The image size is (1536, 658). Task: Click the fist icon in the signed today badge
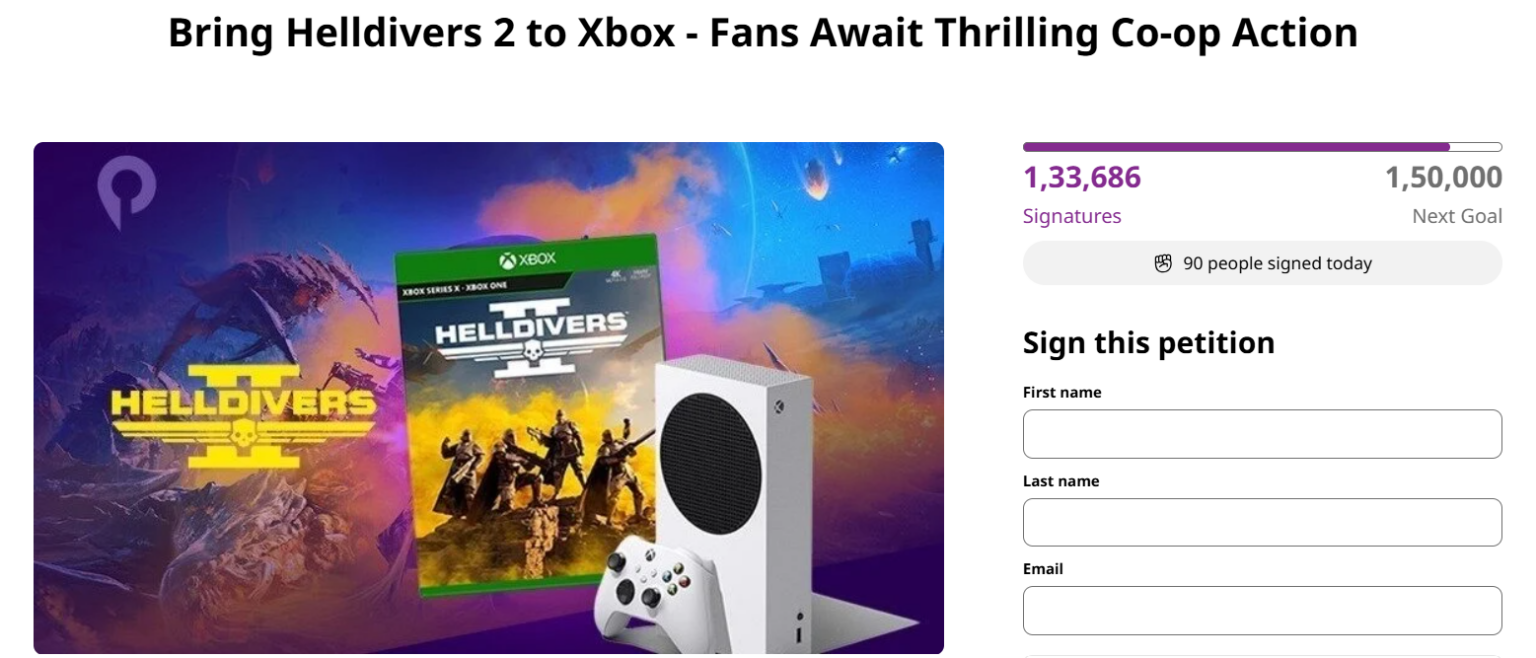(x=1163, y=263)
